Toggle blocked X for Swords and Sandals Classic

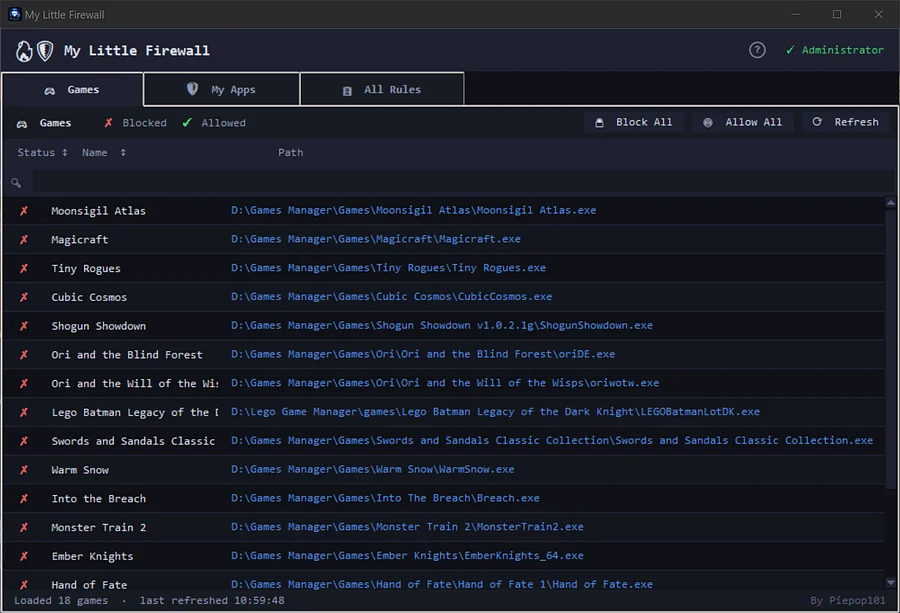[24, 441]
